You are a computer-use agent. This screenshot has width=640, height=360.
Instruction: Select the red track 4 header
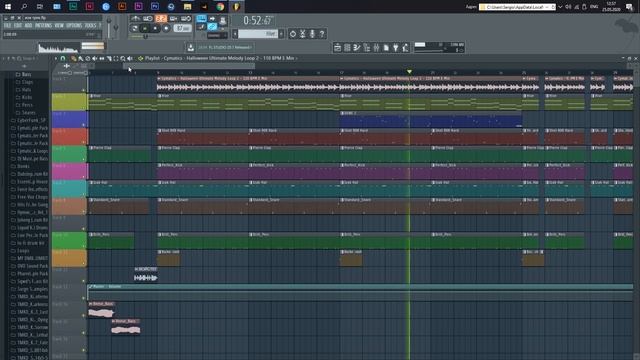pyautogui.click(x=69, y=136)
